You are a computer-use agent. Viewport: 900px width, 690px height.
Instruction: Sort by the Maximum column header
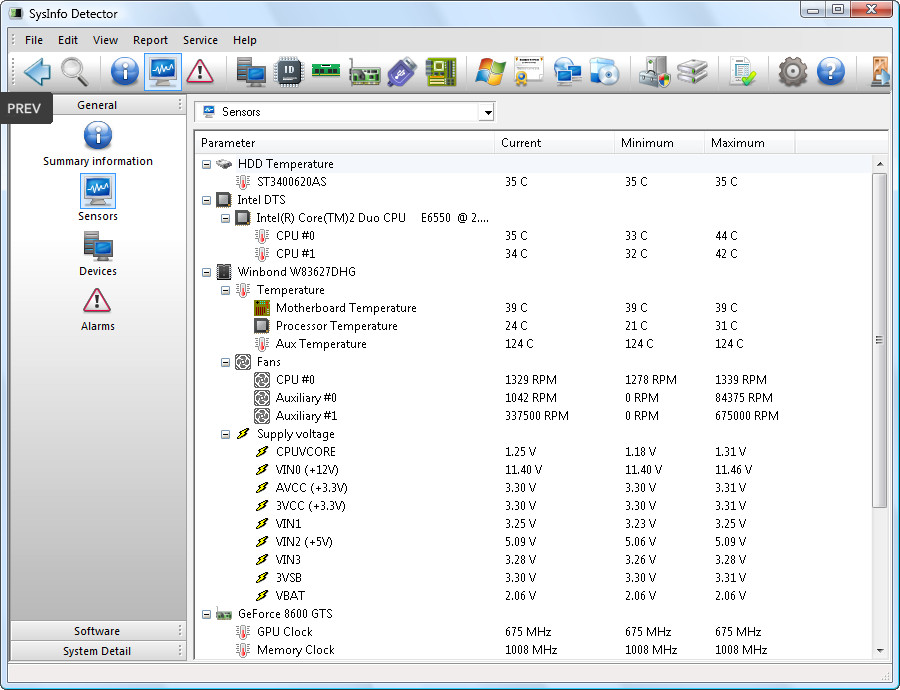(750, 143)
